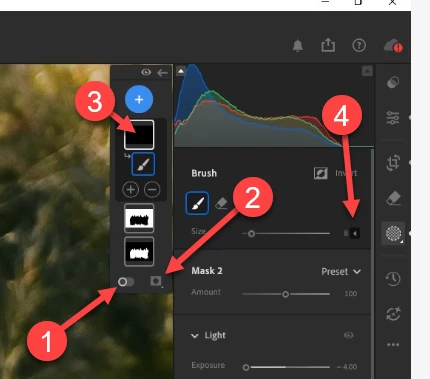Toggle highlight clipping triangle in histogram
Image resolution: width=430 pixels, height=379 pixels.
tap(367, 71)
